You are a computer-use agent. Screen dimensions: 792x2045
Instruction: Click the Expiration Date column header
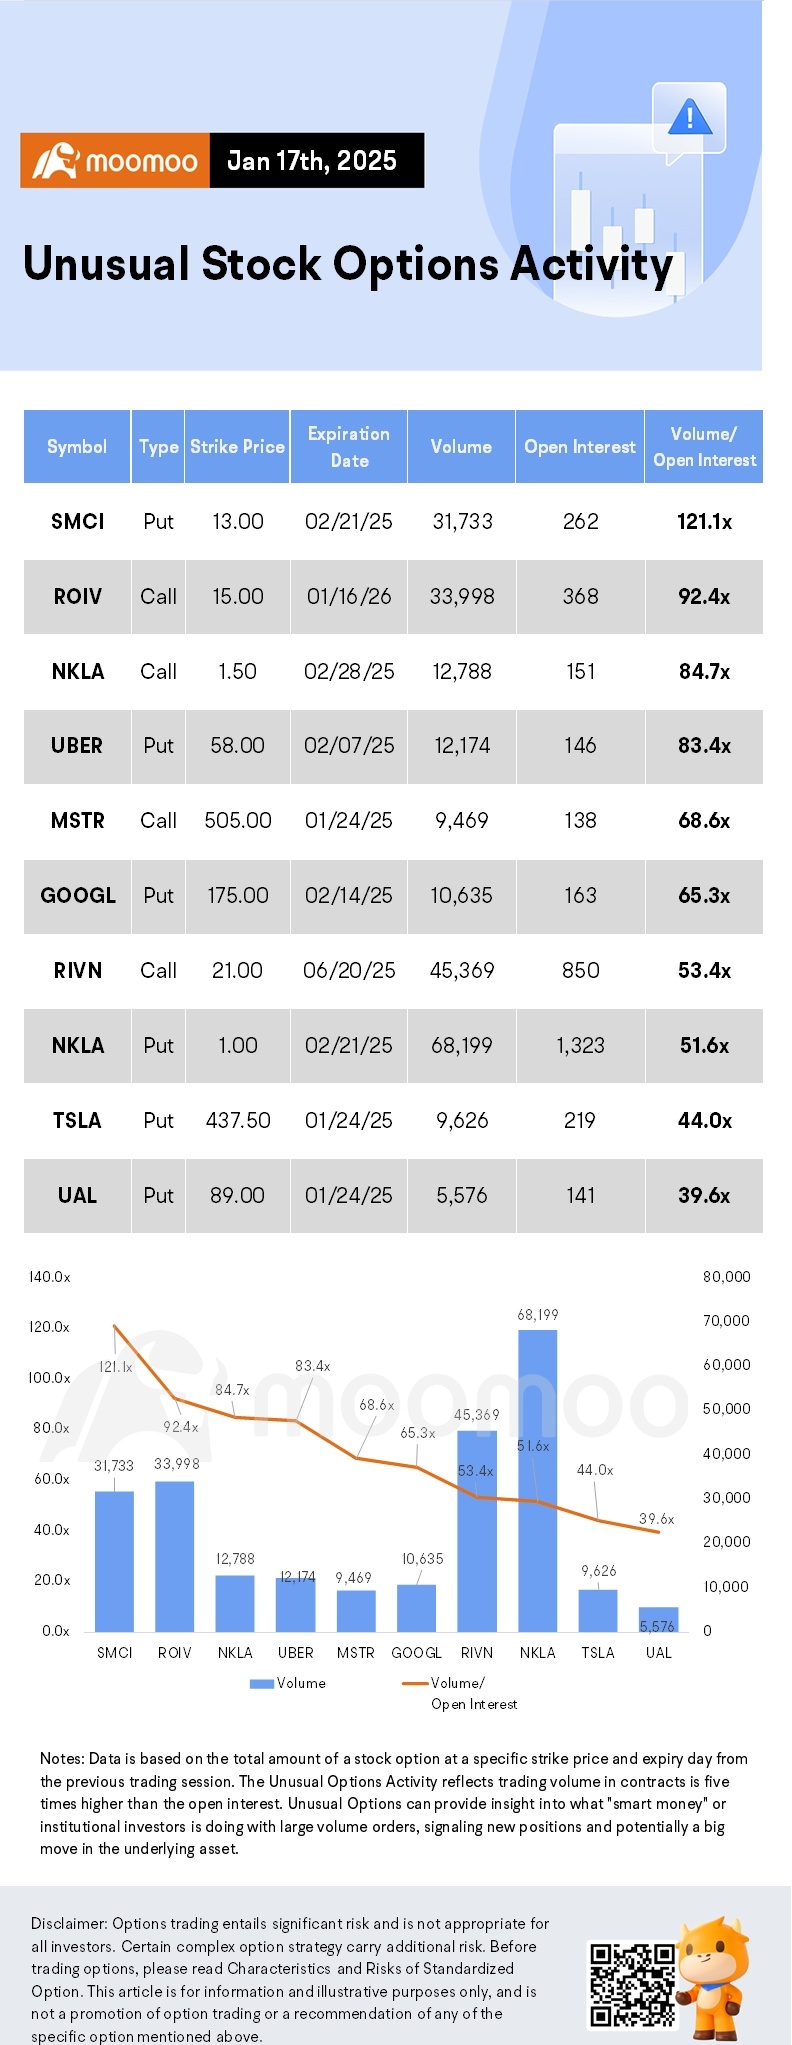coord(349,447)
